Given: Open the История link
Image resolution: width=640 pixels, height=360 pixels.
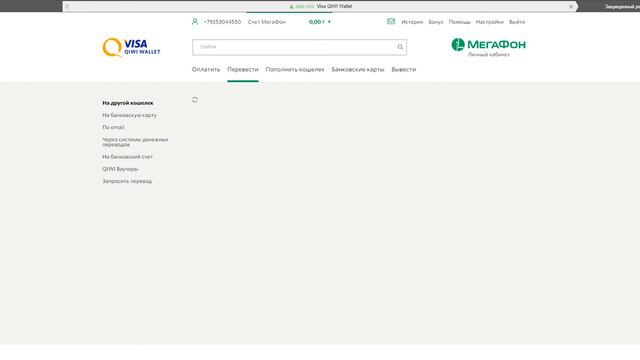Looking at the screenshot, I should coord(412,22).
